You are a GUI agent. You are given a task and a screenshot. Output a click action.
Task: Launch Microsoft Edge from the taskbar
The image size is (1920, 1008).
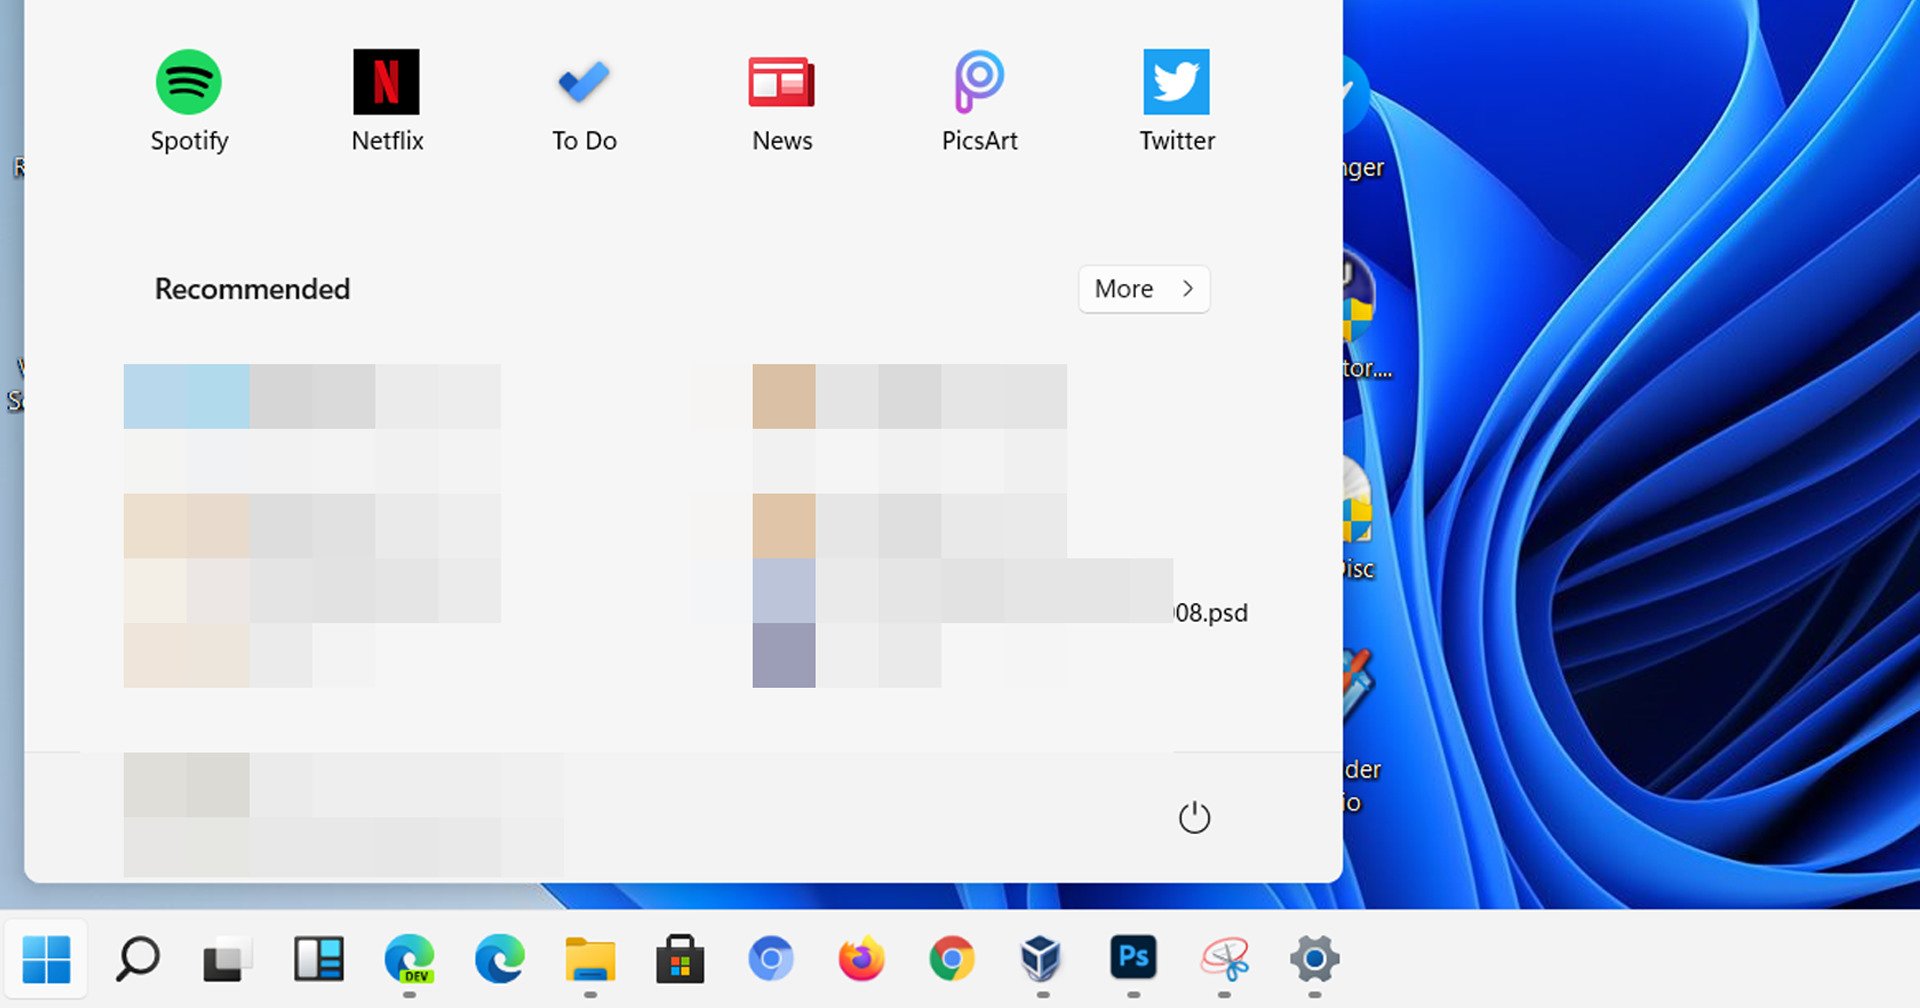tap(499, 960)
